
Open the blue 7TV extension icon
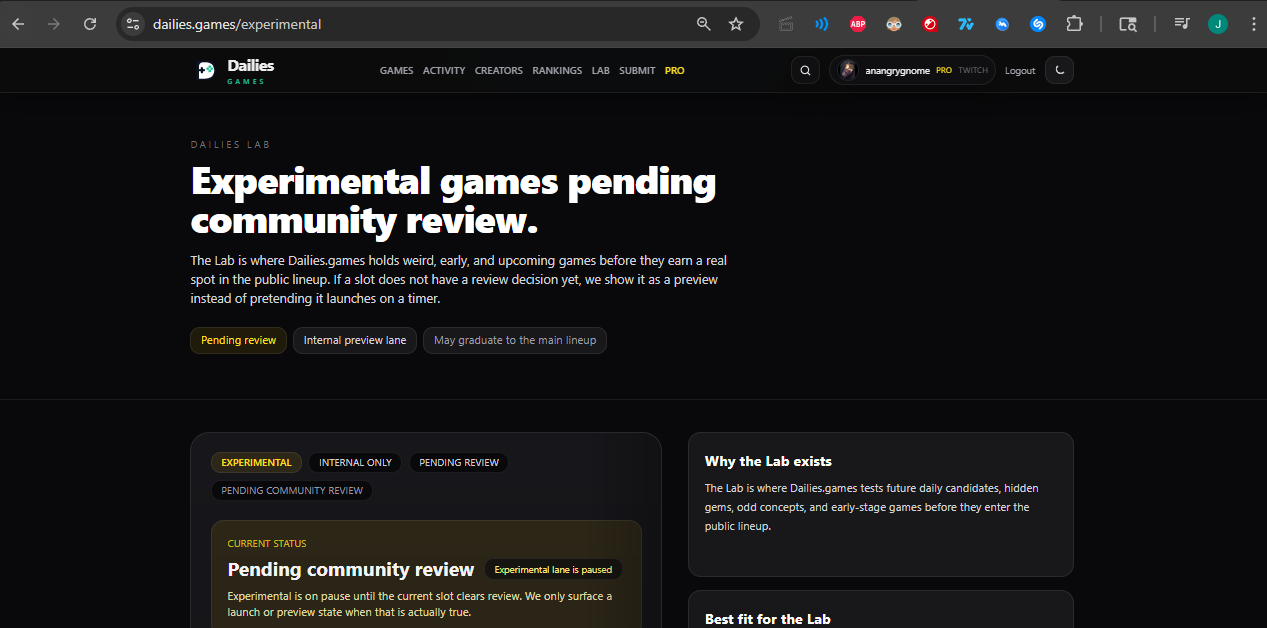click(966, 24)
